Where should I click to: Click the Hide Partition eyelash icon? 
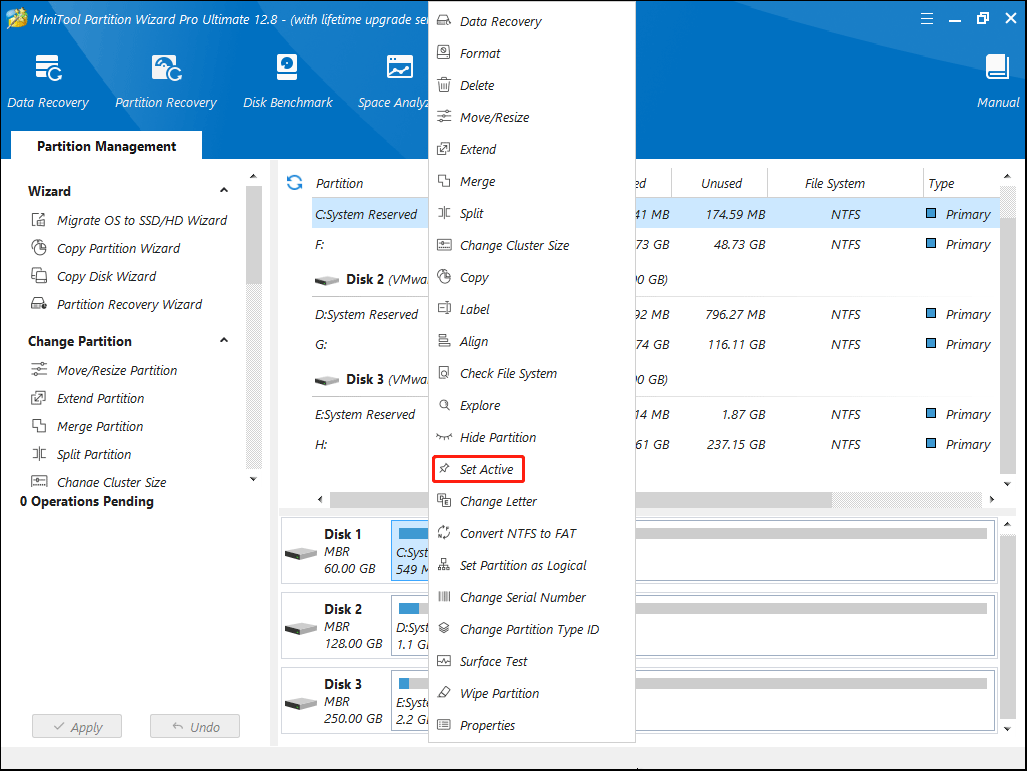443,436
